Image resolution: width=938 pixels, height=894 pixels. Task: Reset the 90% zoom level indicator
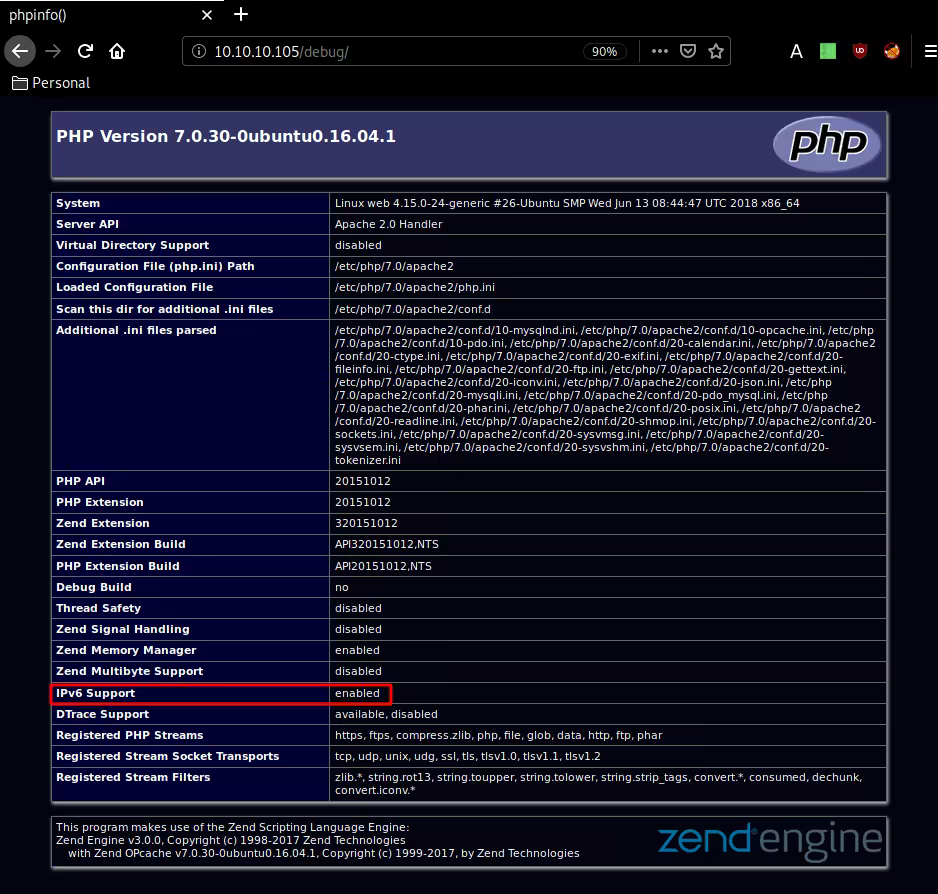click(x=604, y=51)
